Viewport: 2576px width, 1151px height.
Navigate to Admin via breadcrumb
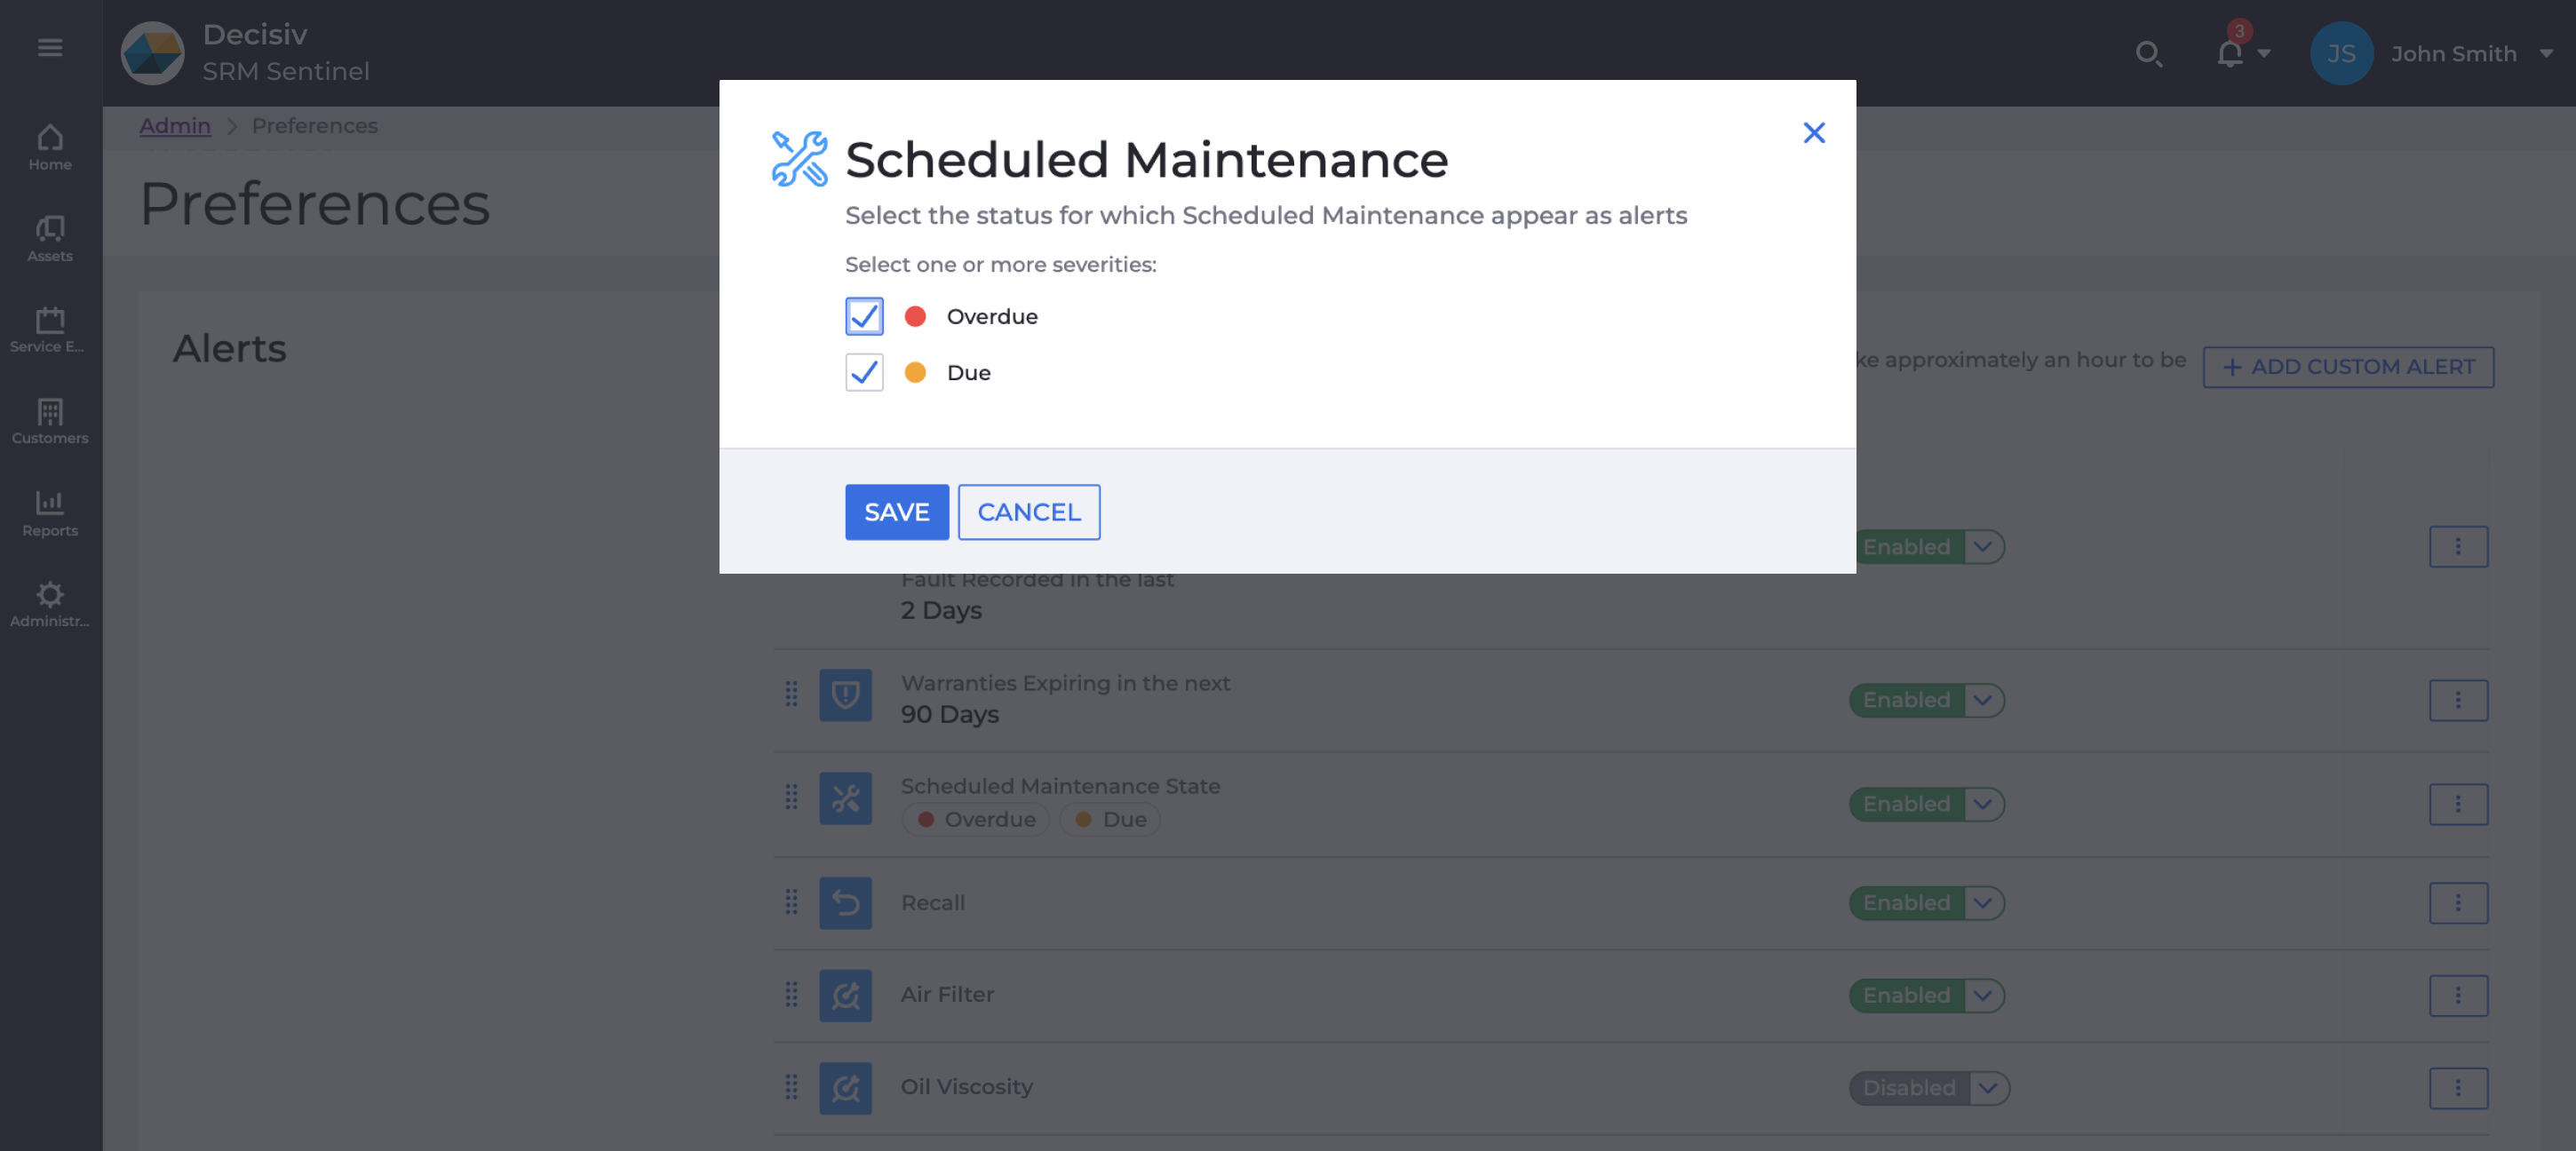pos(175,125)
